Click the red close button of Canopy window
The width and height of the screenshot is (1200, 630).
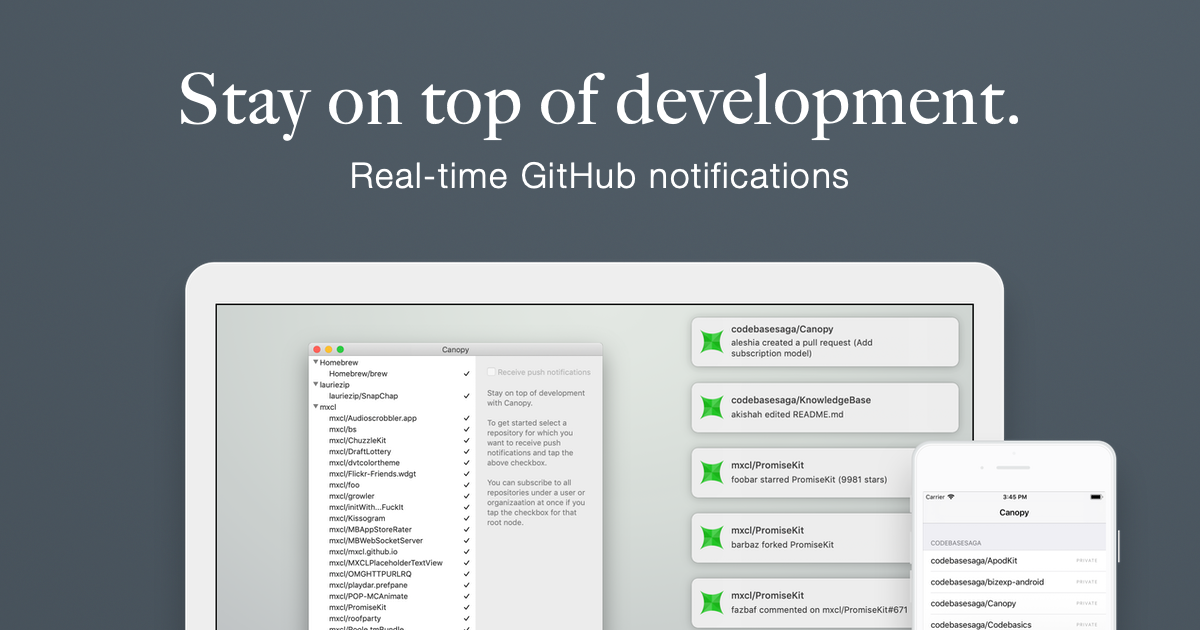point(317,349)
